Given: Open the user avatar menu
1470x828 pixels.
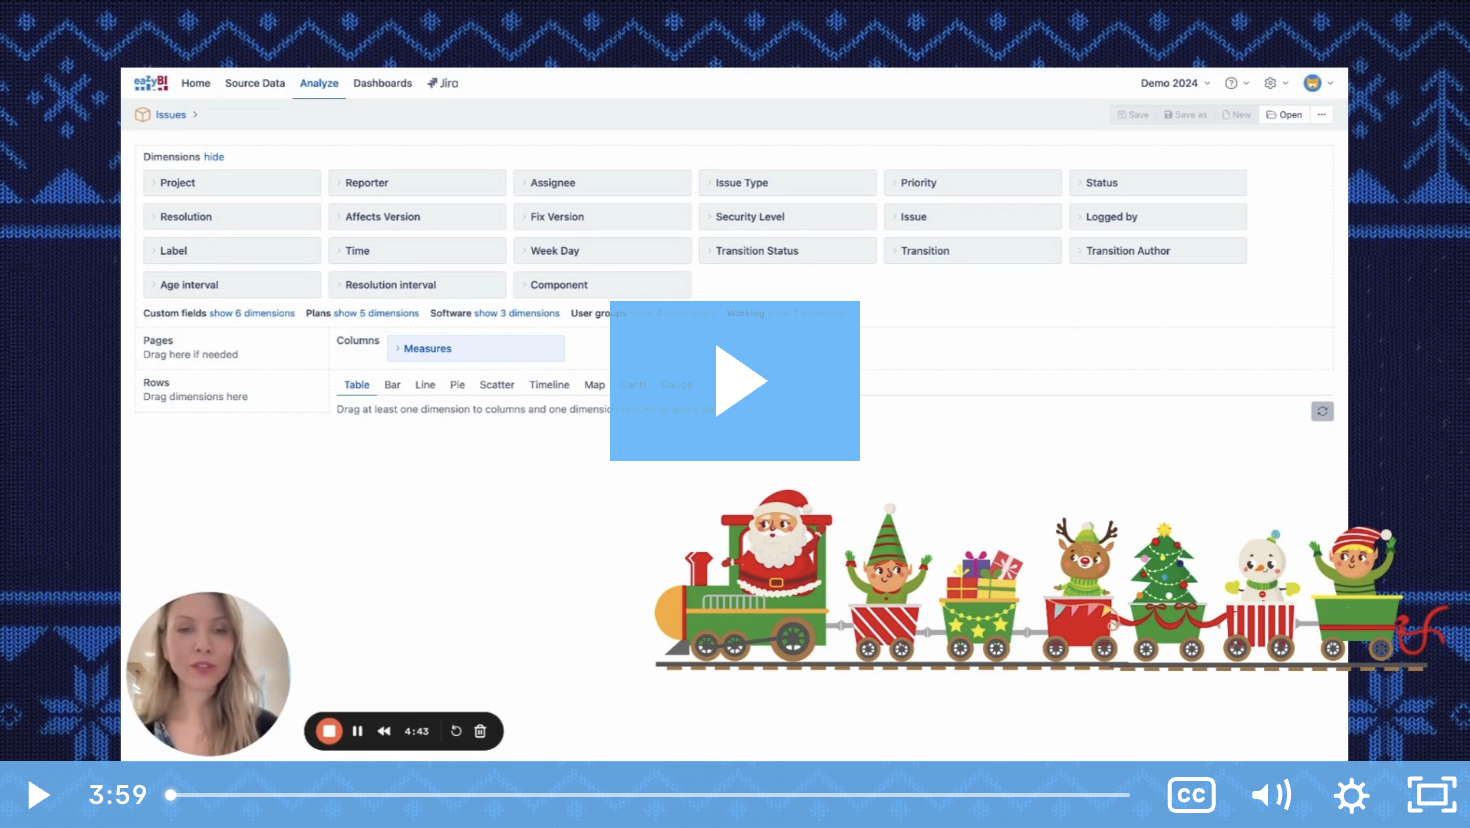Looking at the screenshot, I should pyautogui.click(x=1318, y=83).
